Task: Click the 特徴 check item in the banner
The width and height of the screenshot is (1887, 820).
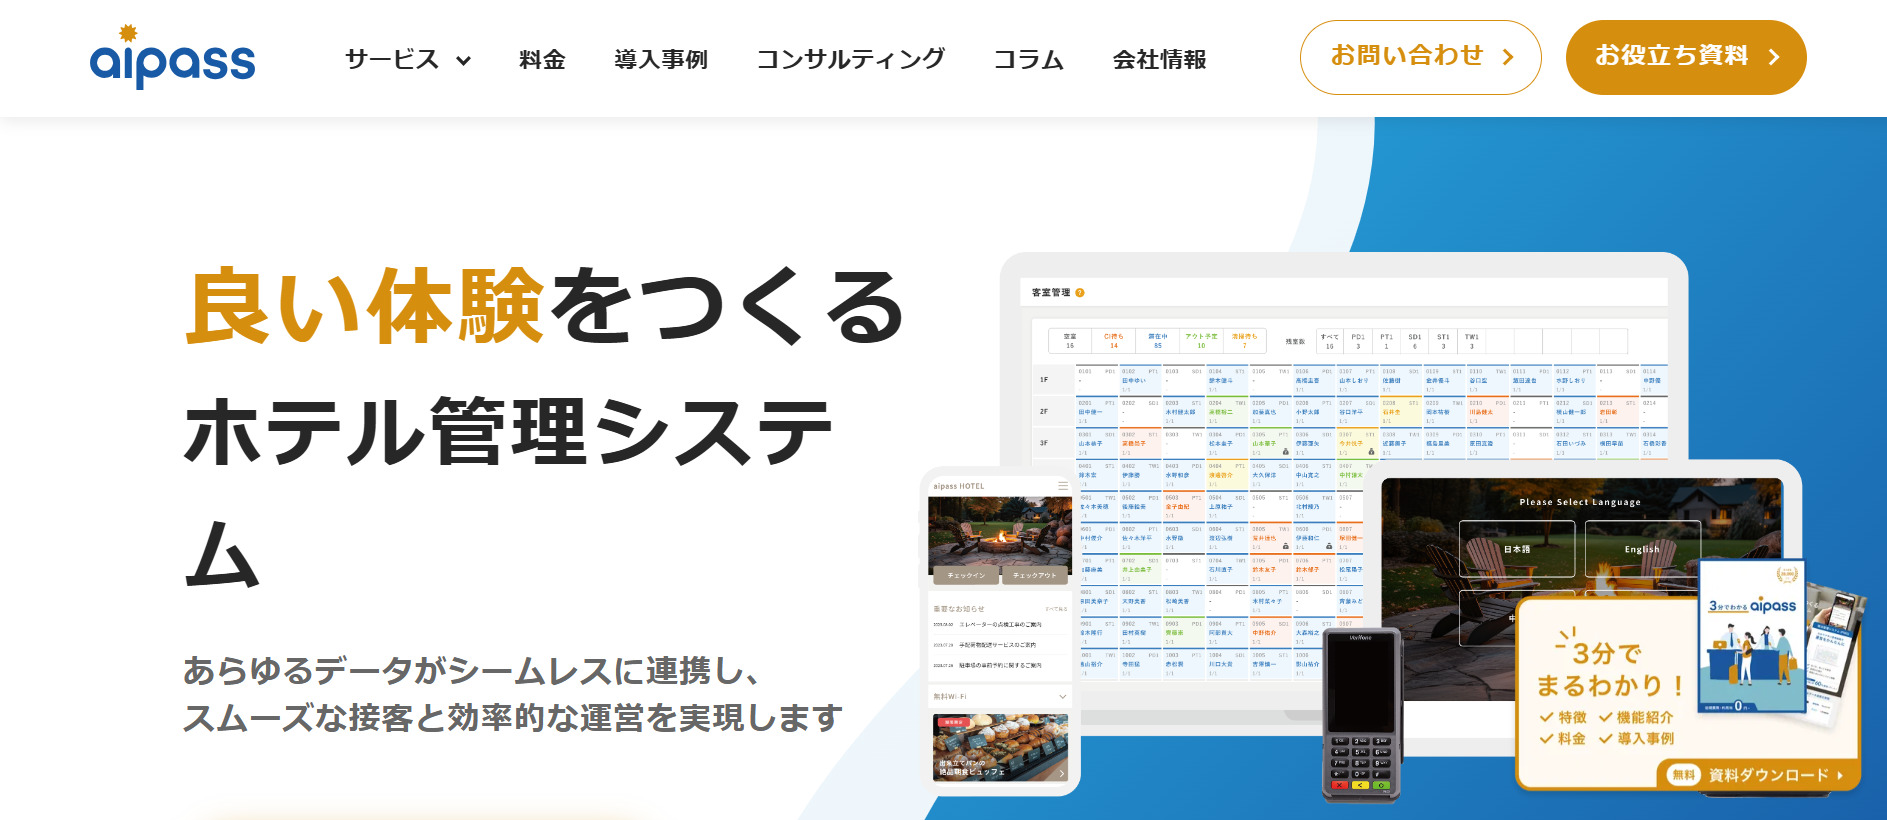Action: pos(1563,717)
